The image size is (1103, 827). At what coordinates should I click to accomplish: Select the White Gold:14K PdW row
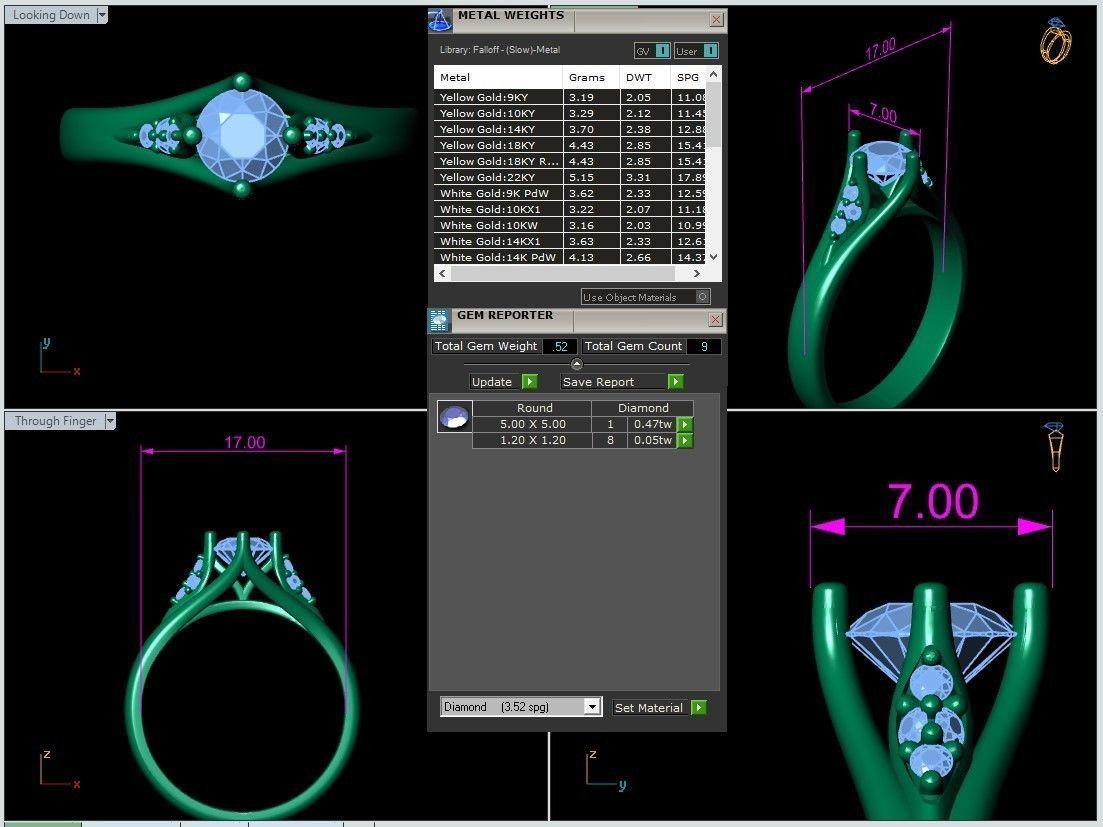(x=570, y=257)
